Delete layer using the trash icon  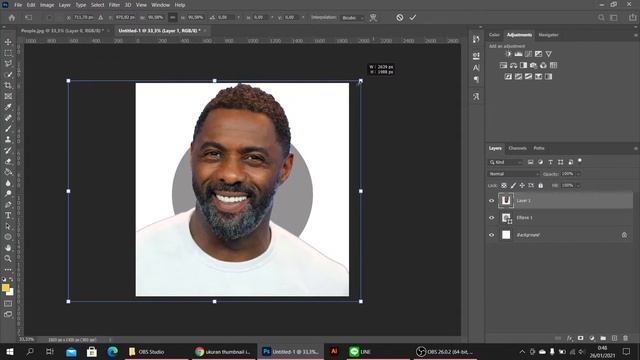coord(626,338)
